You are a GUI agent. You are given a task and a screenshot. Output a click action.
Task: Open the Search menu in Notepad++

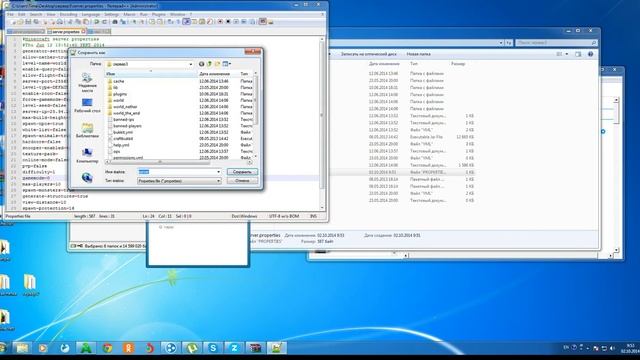(x=36, y=14)
